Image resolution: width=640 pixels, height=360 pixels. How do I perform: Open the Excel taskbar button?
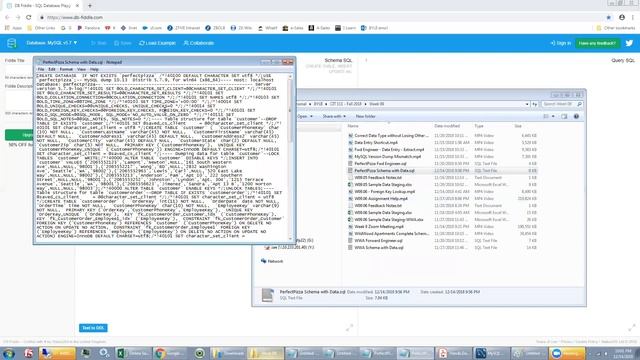pyautogui.click(x=133, y=353)
